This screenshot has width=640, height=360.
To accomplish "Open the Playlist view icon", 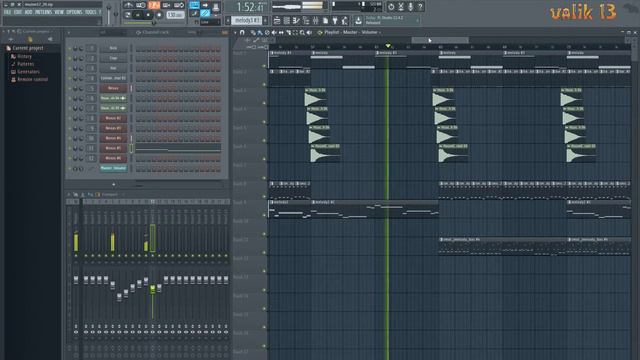I will click(x=277, y=20).
